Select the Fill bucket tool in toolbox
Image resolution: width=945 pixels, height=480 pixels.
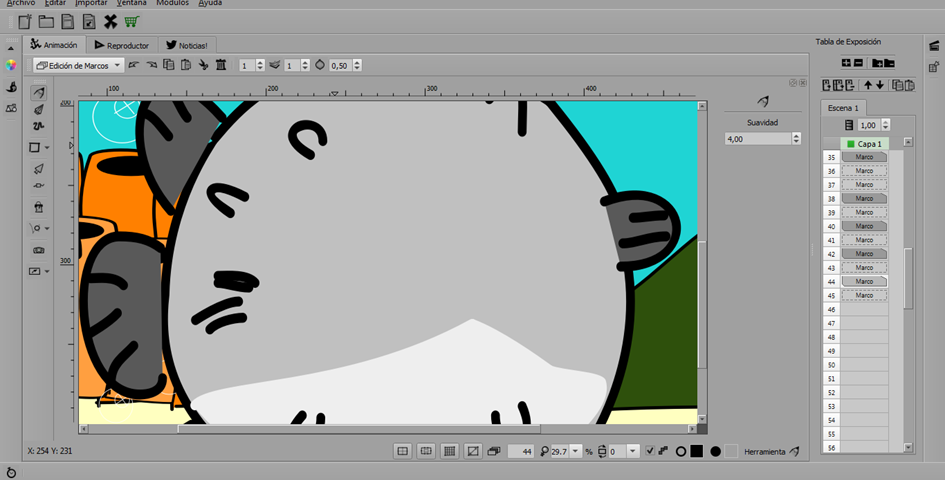pos(39,207)
